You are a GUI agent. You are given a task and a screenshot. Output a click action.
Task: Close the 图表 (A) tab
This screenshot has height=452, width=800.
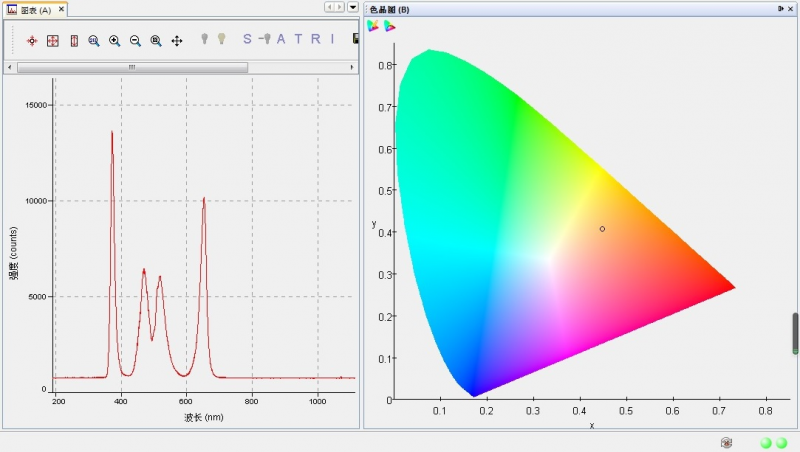[x=61, y=9]
